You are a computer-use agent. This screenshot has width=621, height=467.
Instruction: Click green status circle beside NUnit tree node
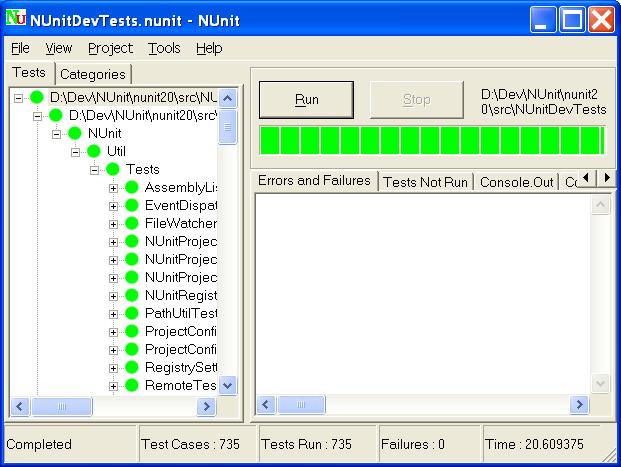pos(75,133)
